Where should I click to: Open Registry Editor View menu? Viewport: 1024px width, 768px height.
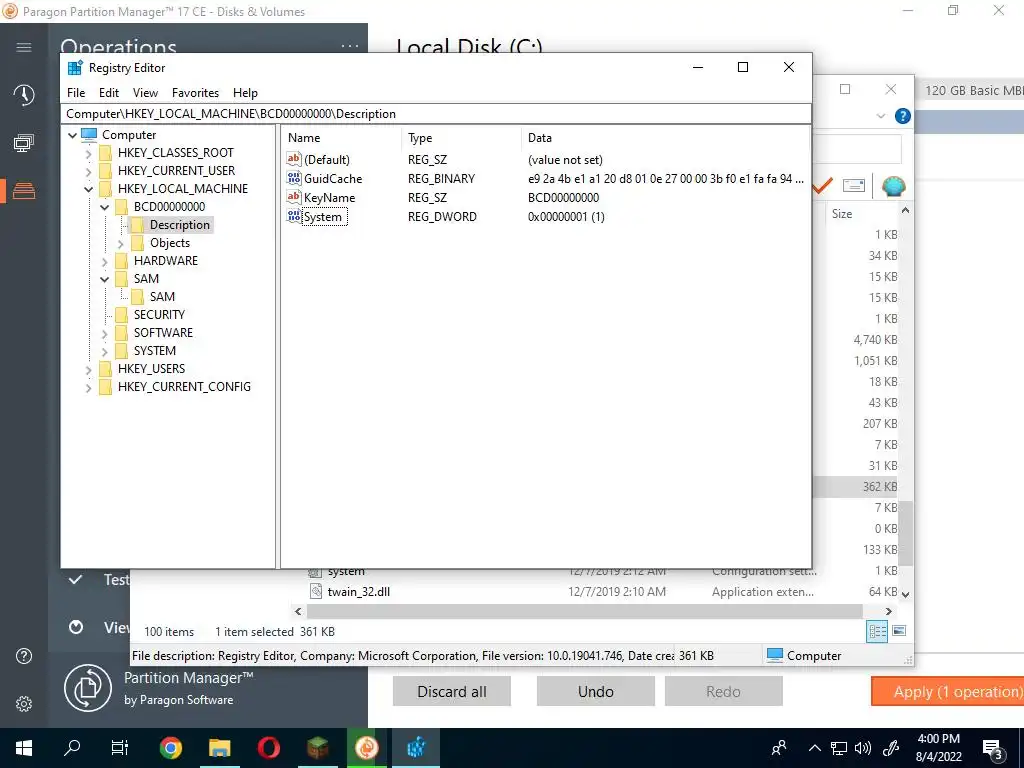click(145, 93)
